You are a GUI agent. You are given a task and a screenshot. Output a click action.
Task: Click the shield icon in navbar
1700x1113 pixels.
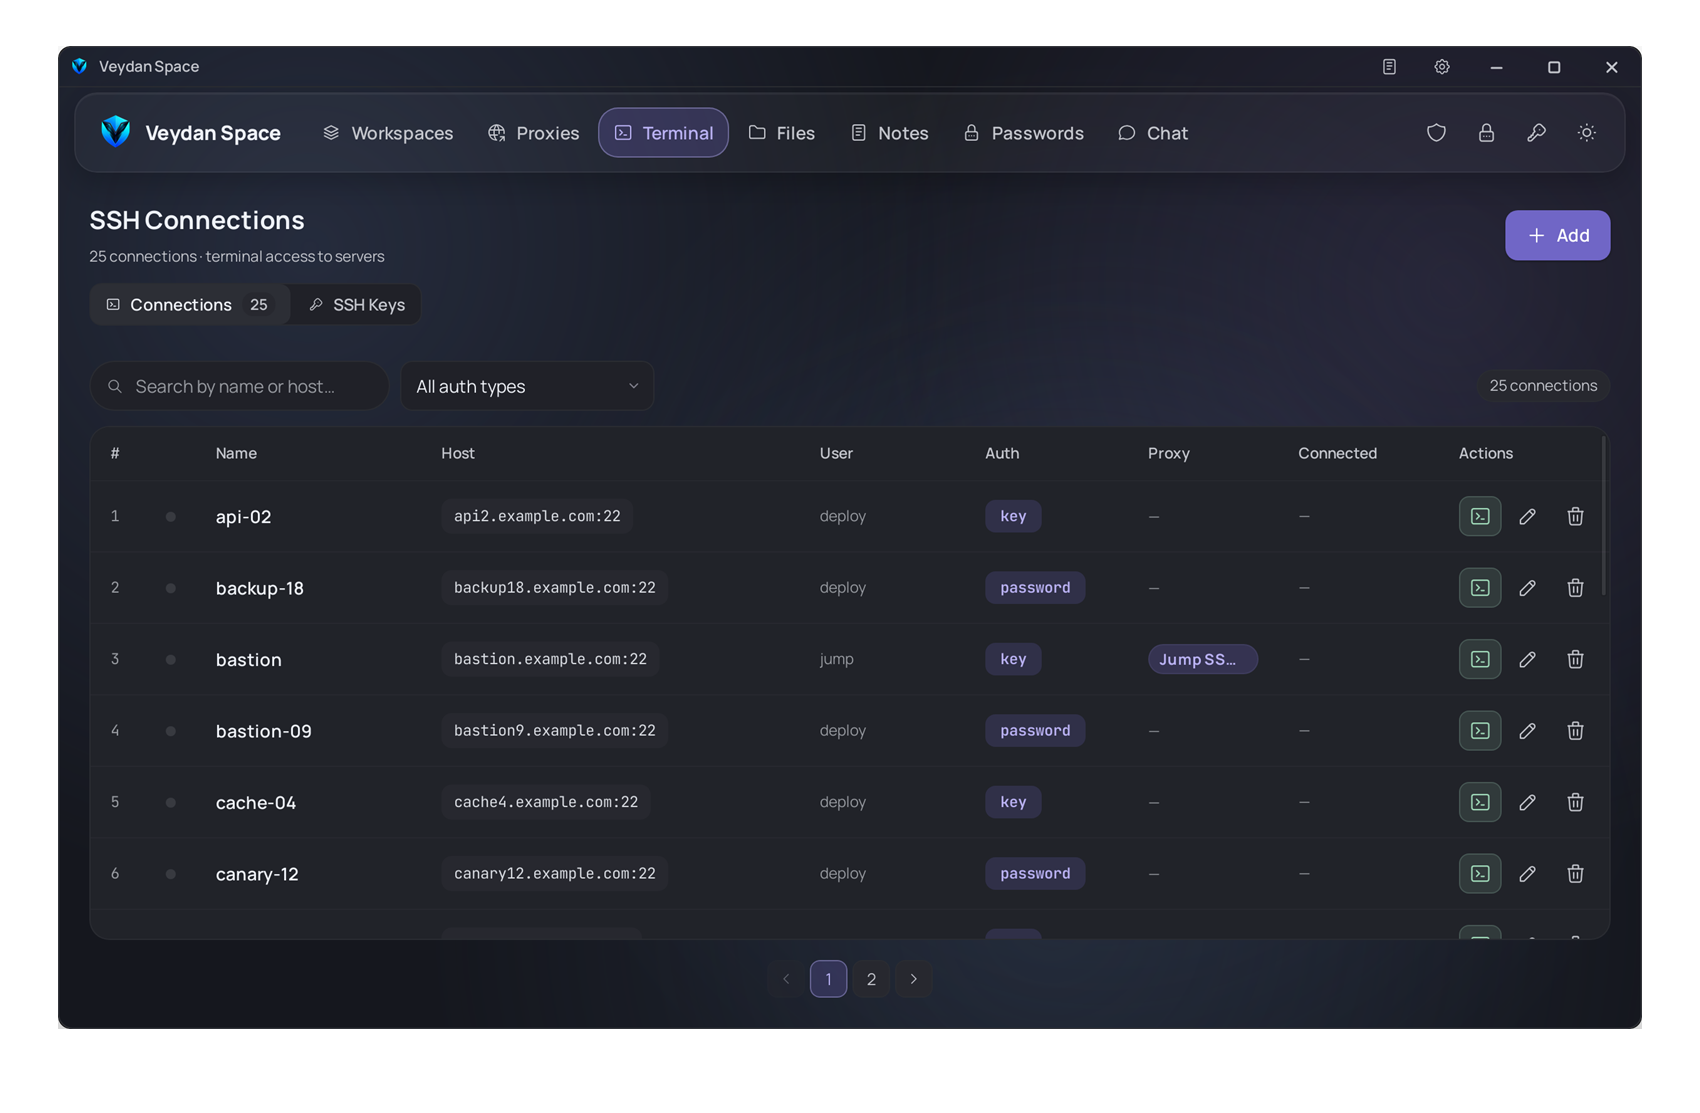click(x=1436, y=133)
